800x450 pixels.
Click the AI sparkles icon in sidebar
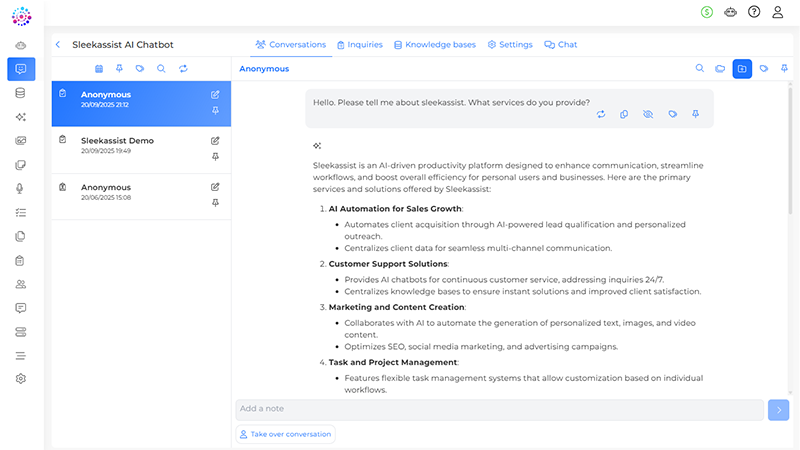[21, 117]
